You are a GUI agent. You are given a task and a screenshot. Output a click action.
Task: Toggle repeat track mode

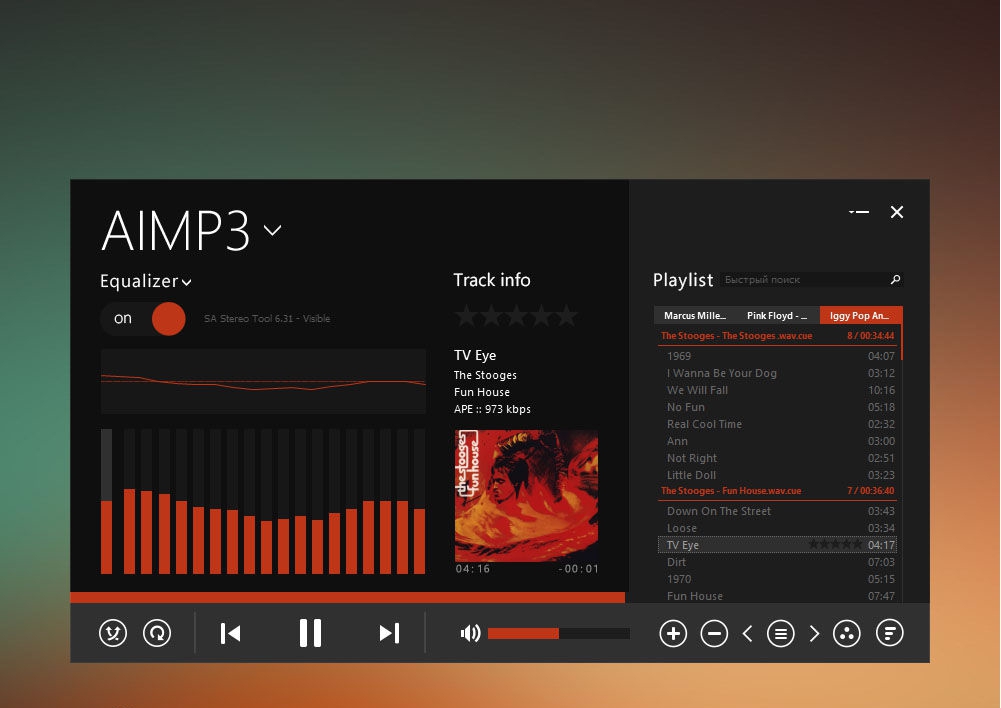[157, 633]
